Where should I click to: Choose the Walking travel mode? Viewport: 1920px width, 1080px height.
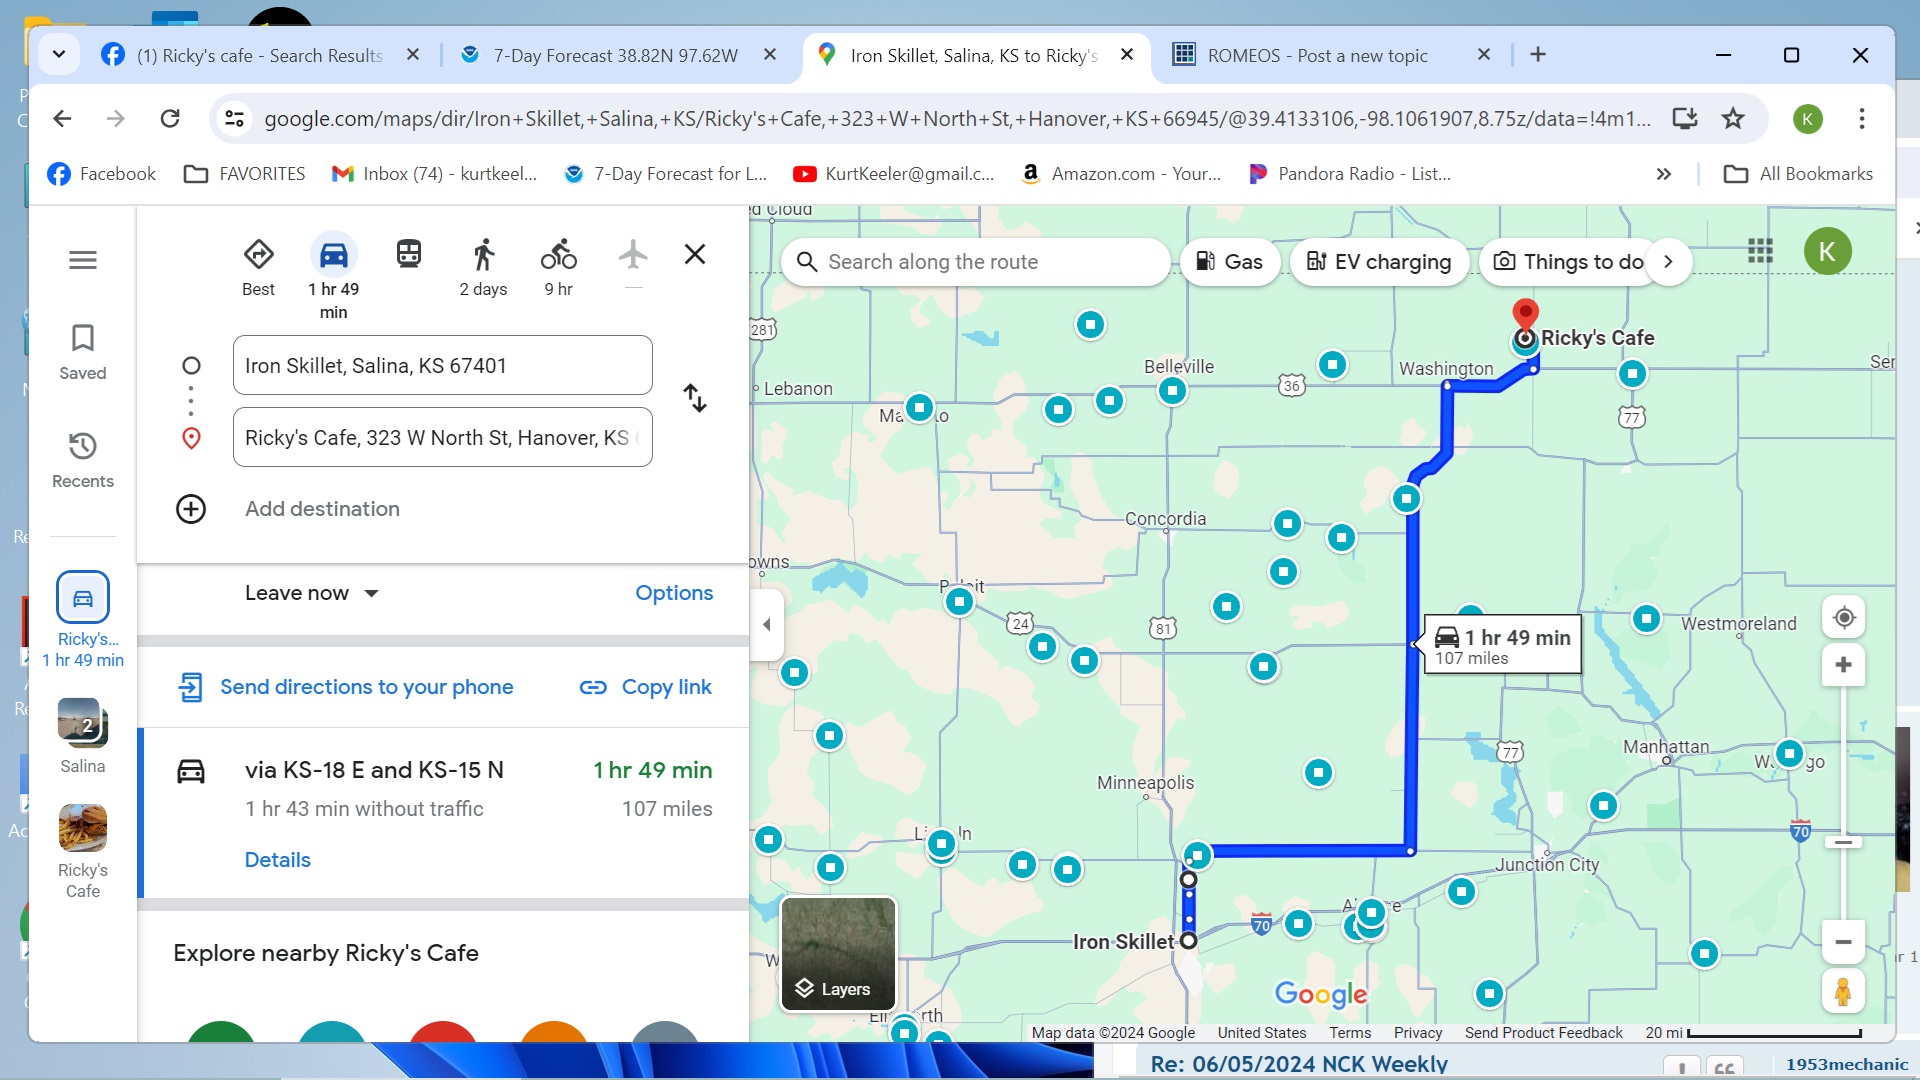(483, 254)
